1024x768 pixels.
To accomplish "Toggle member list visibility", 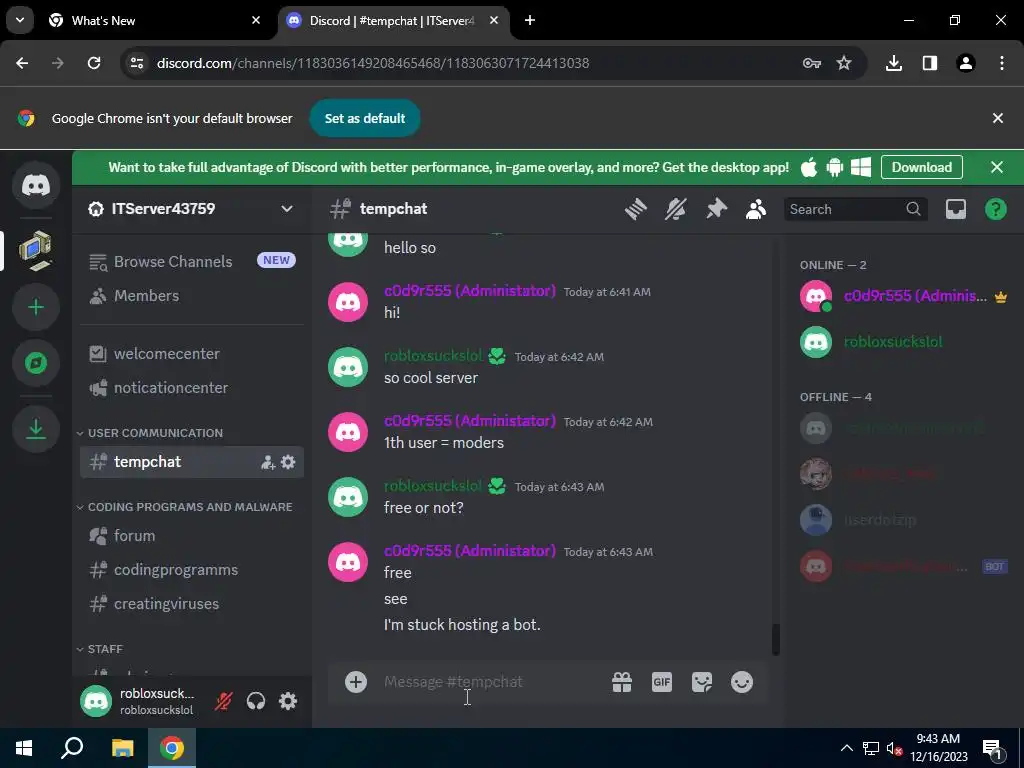I will [x=756, y=209].
